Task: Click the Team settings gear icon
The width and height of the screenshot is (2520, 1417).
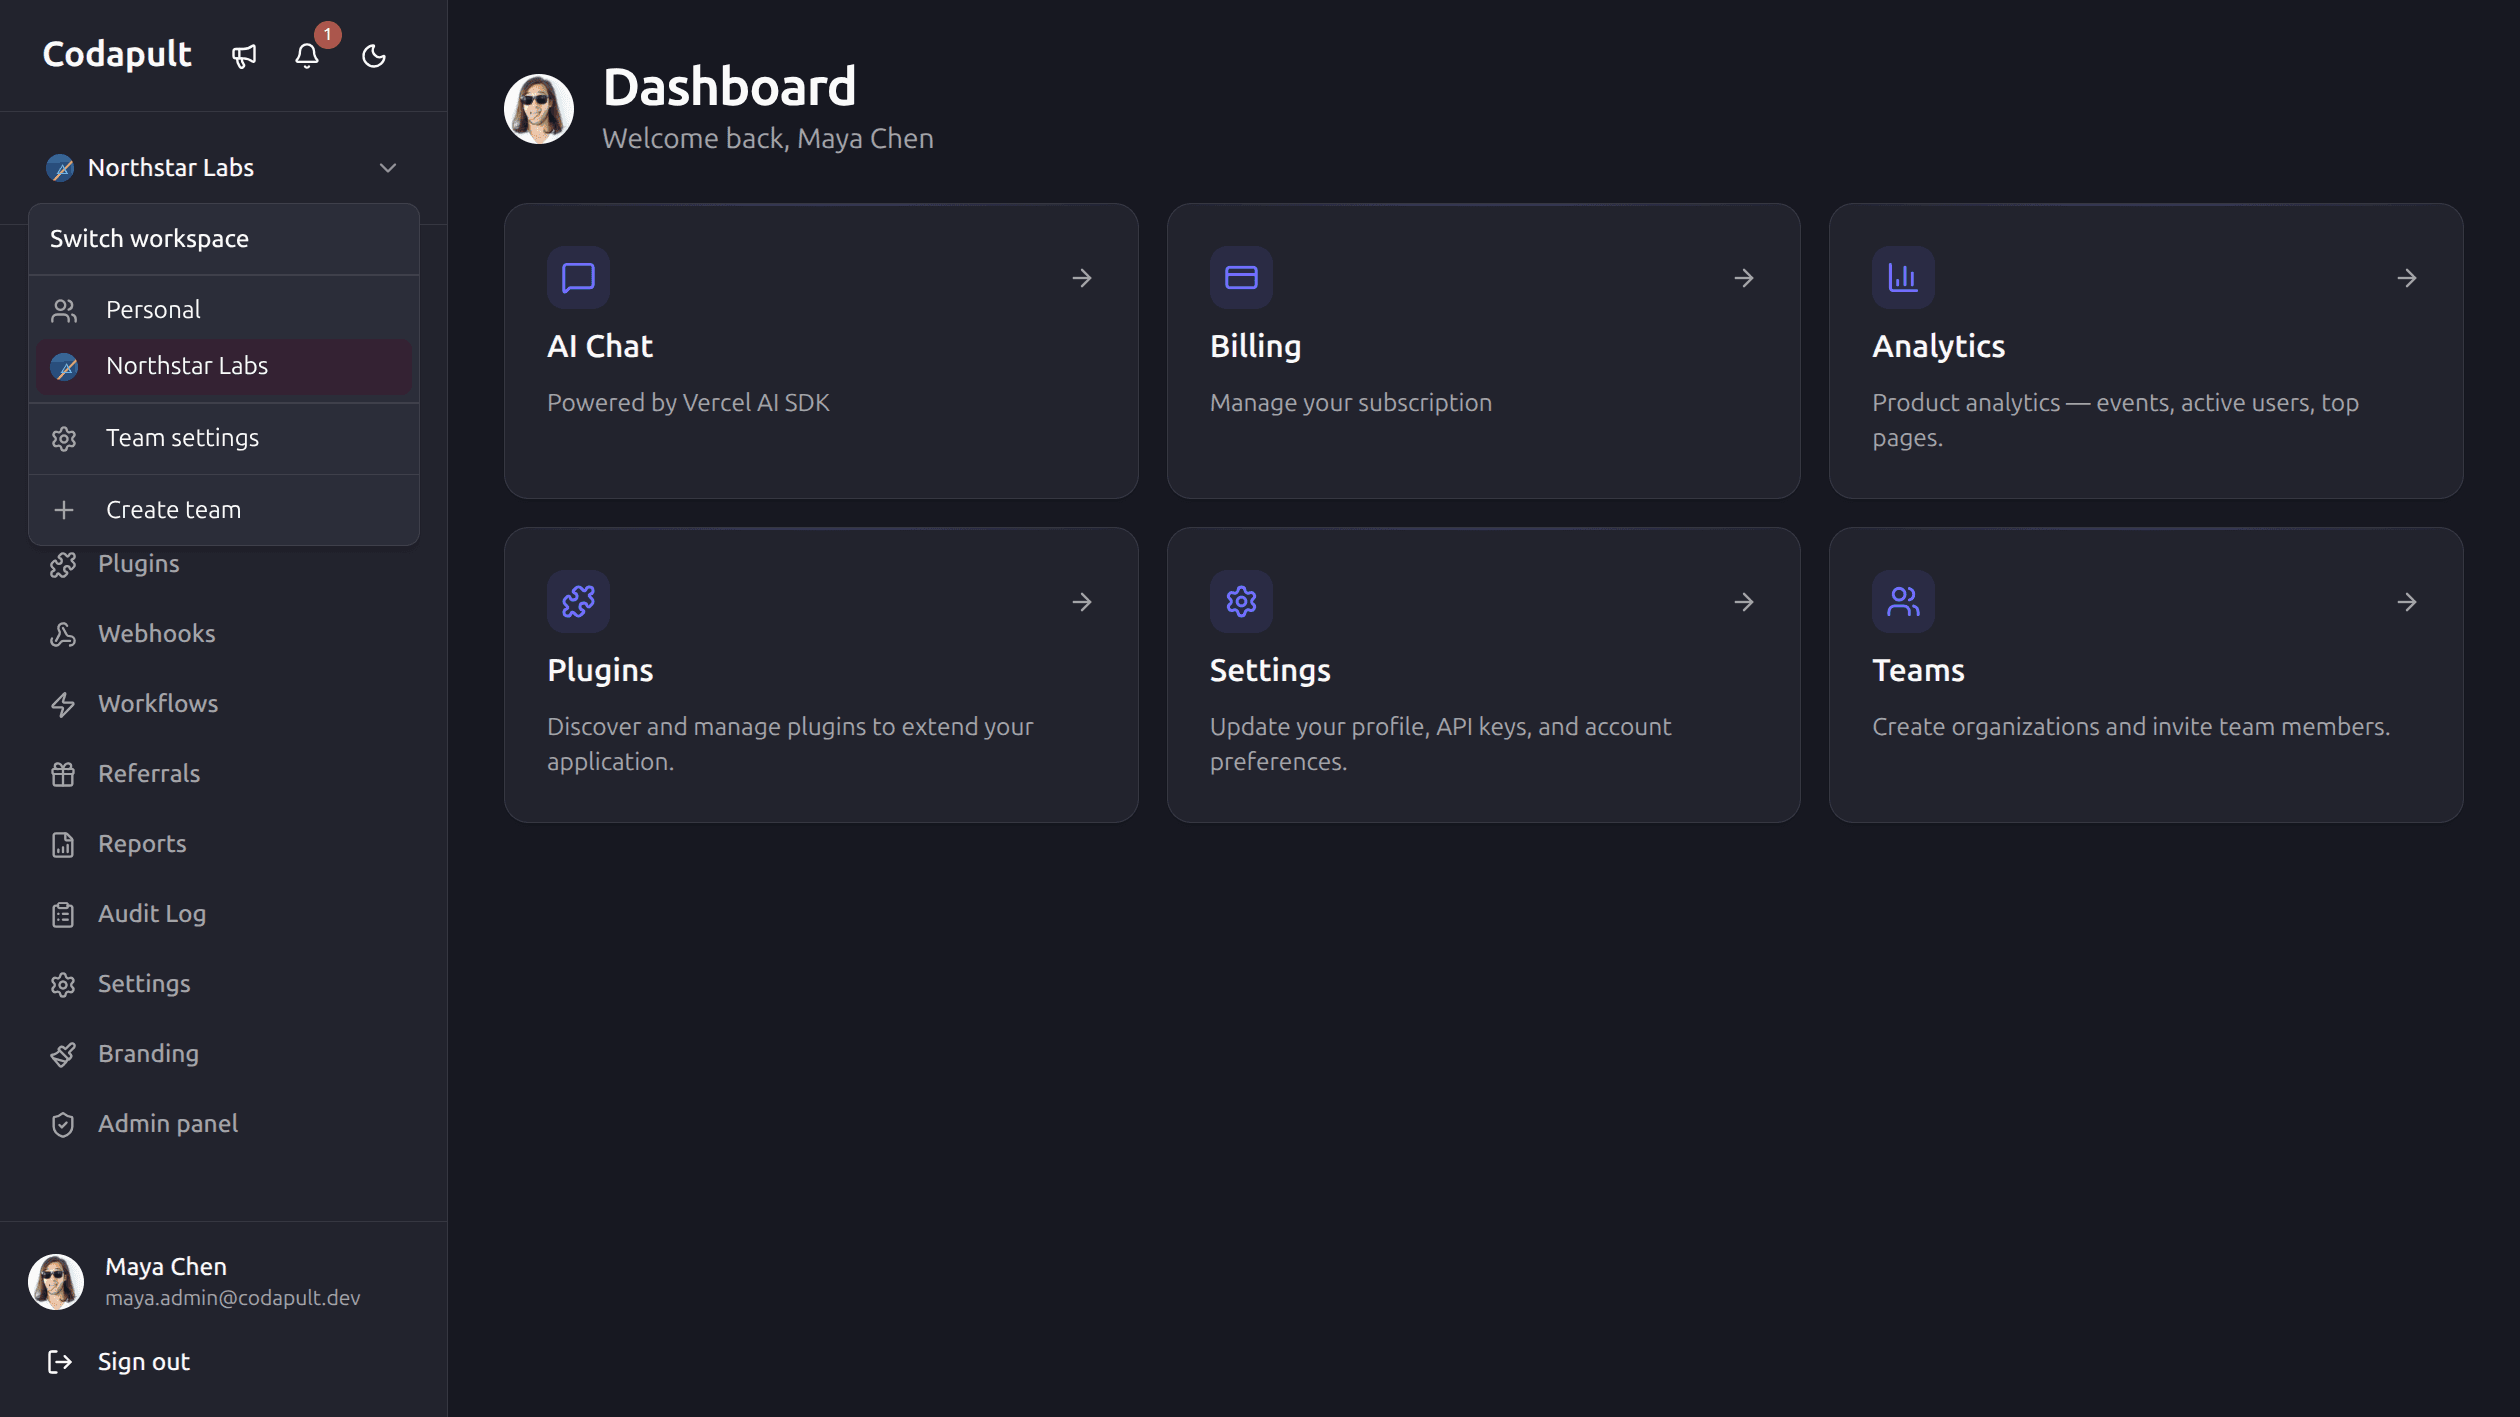Action: (x=64, y=439)
